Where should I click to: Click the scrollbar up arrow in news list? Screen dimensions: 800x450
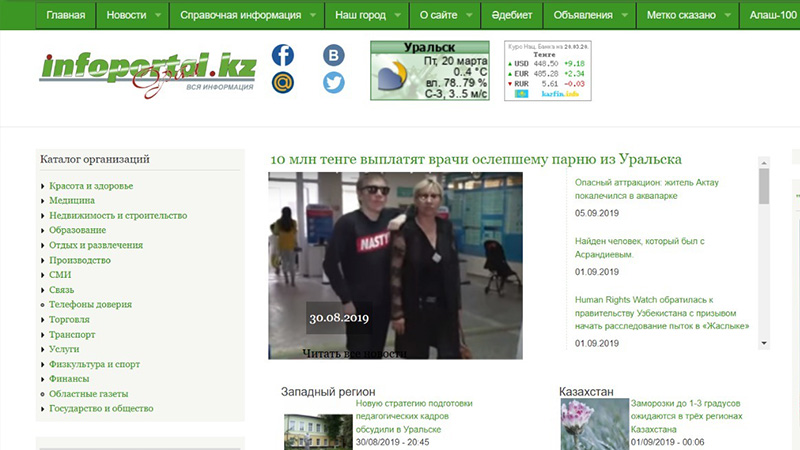tap(764, 163)
